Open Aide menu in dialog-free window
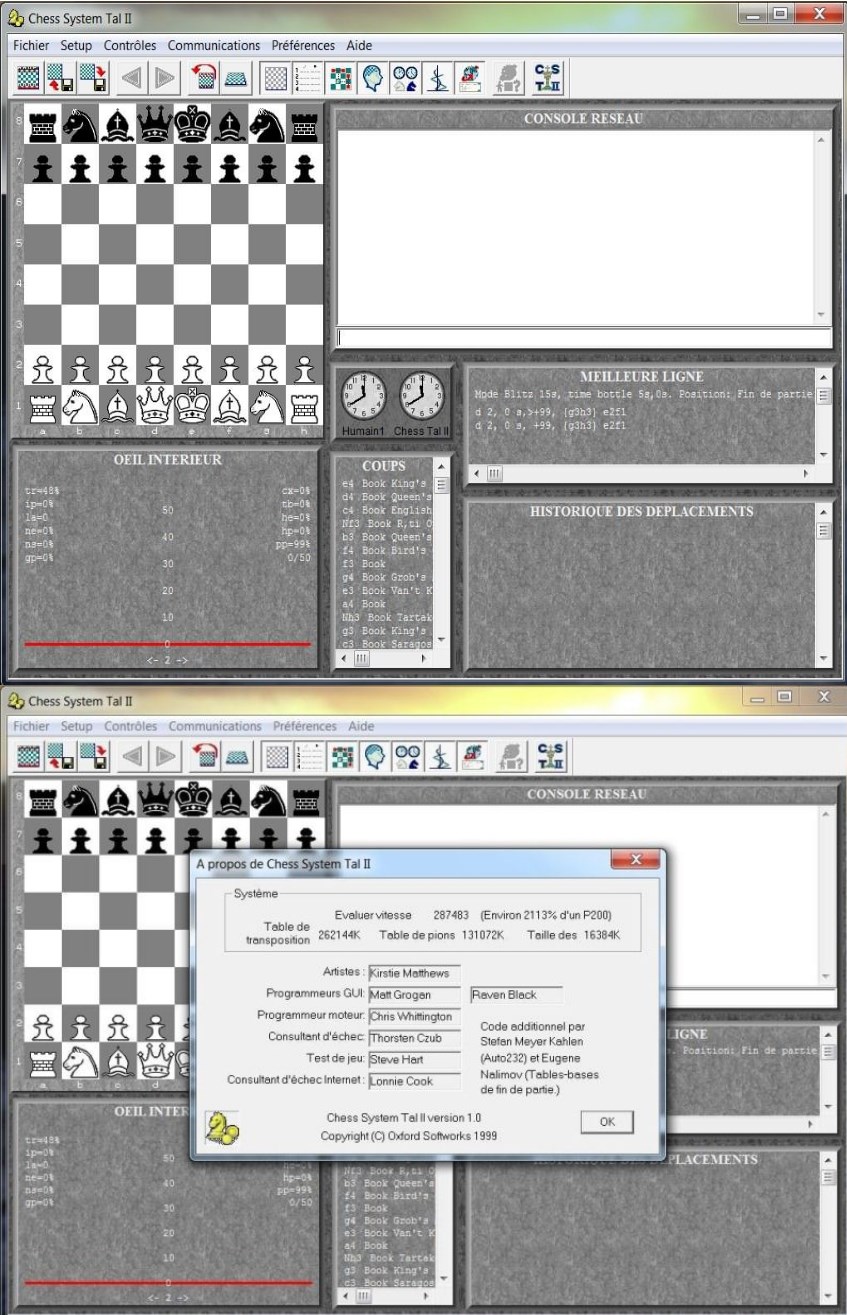 pos(359,45)
